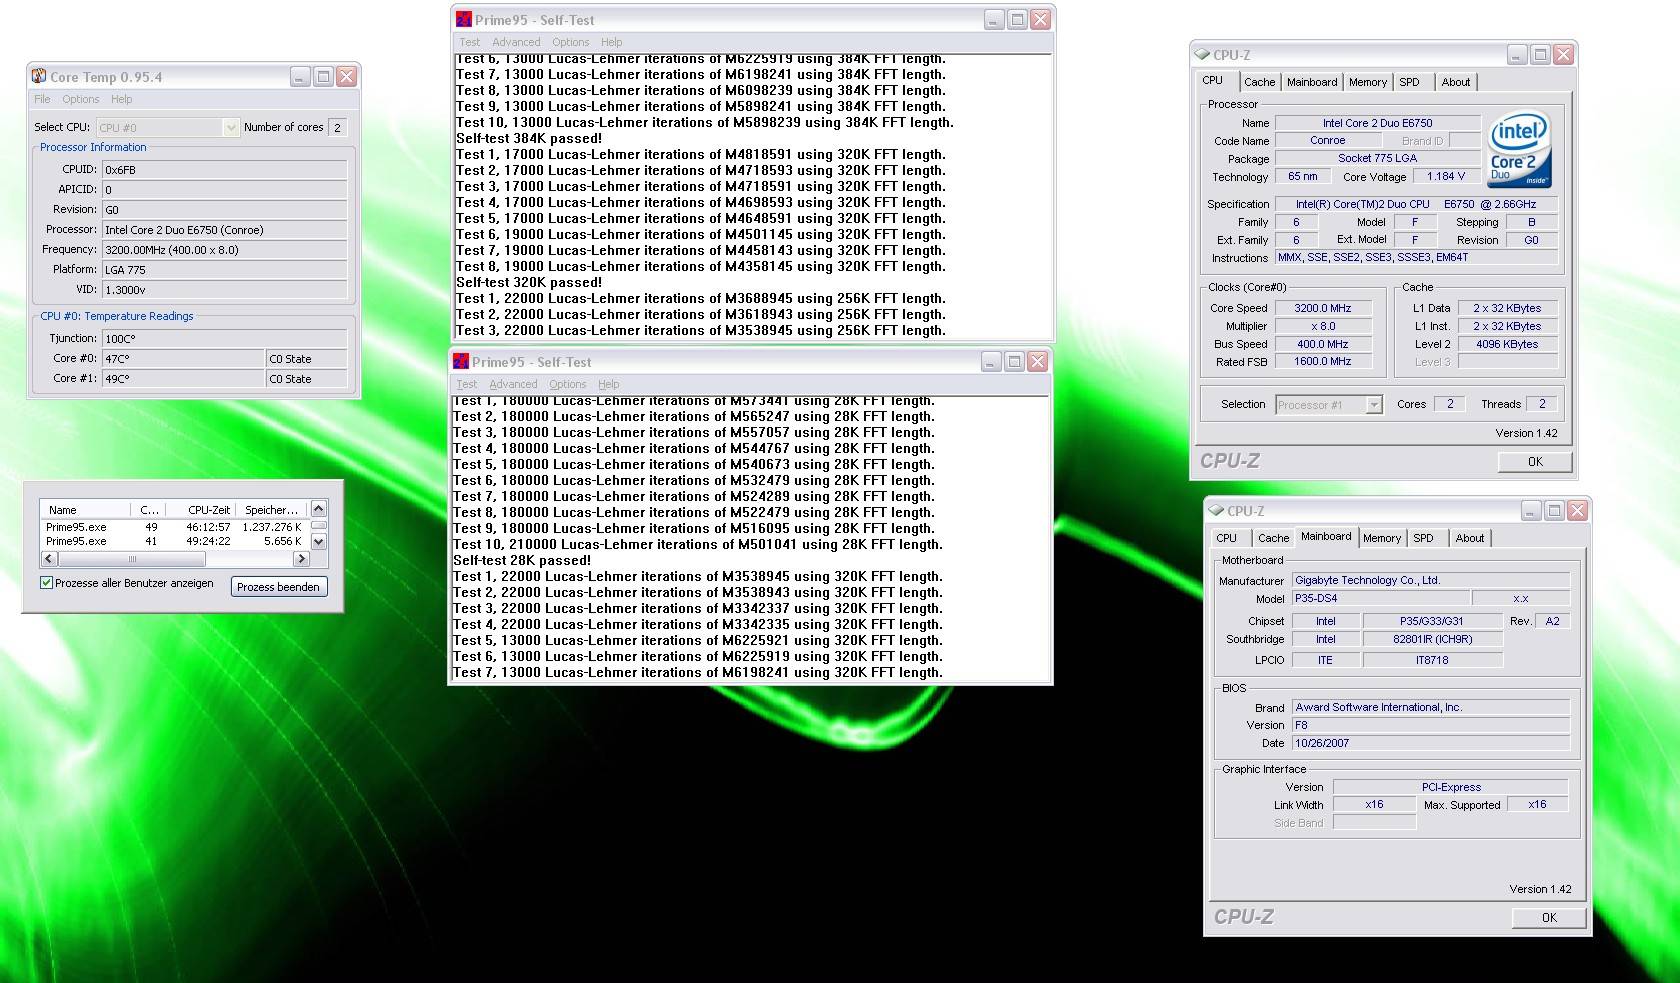1680x983 pixels.
Task: Click process list scroll up arrow
Action: (x=318, y=509)
